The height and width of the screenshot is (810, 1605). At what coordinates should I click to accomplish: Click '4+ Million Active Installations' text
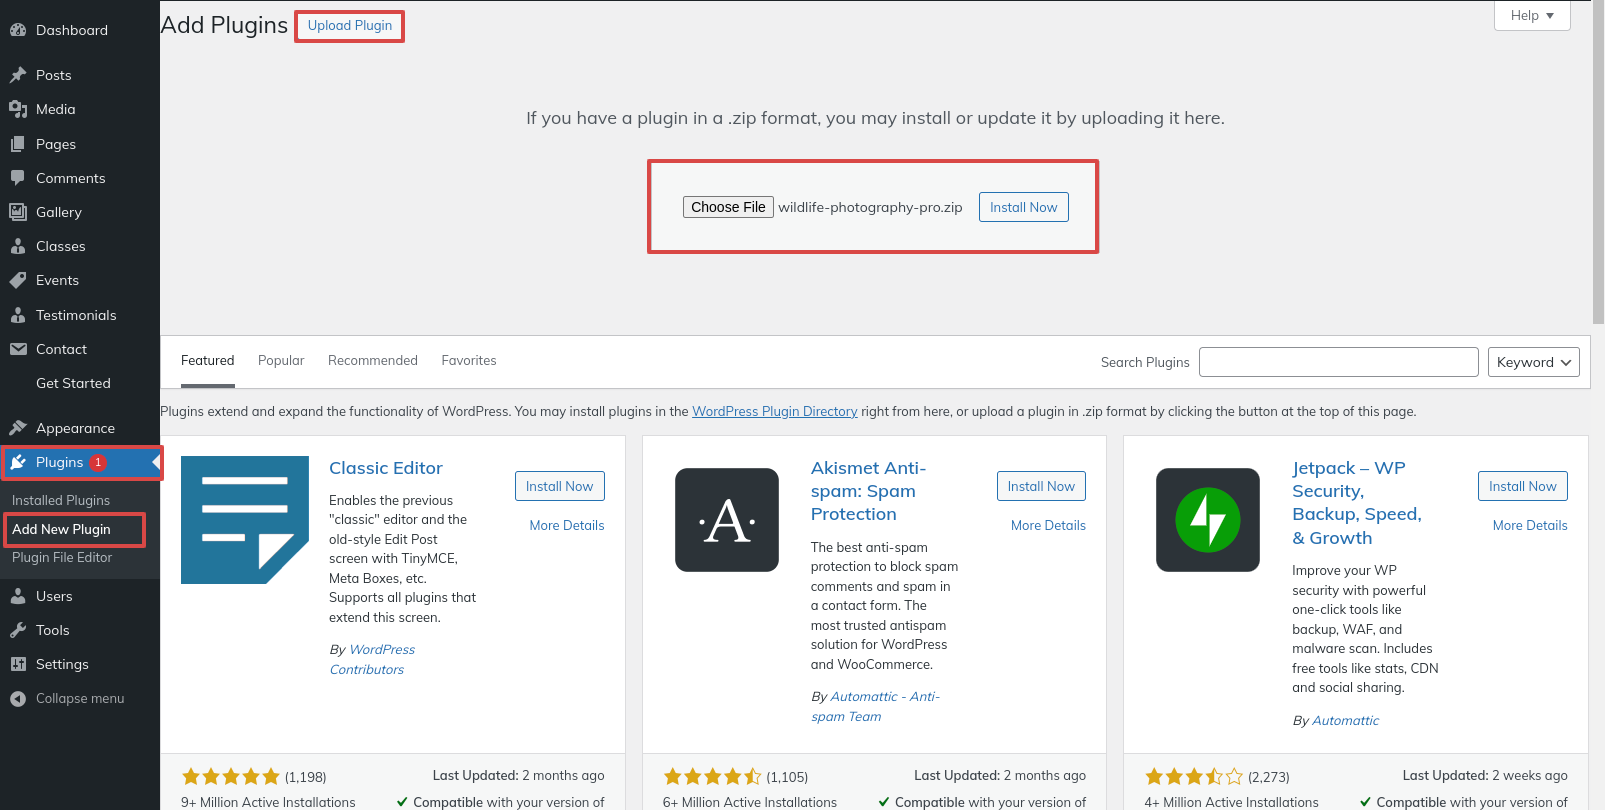click(x=1232, y=802)
